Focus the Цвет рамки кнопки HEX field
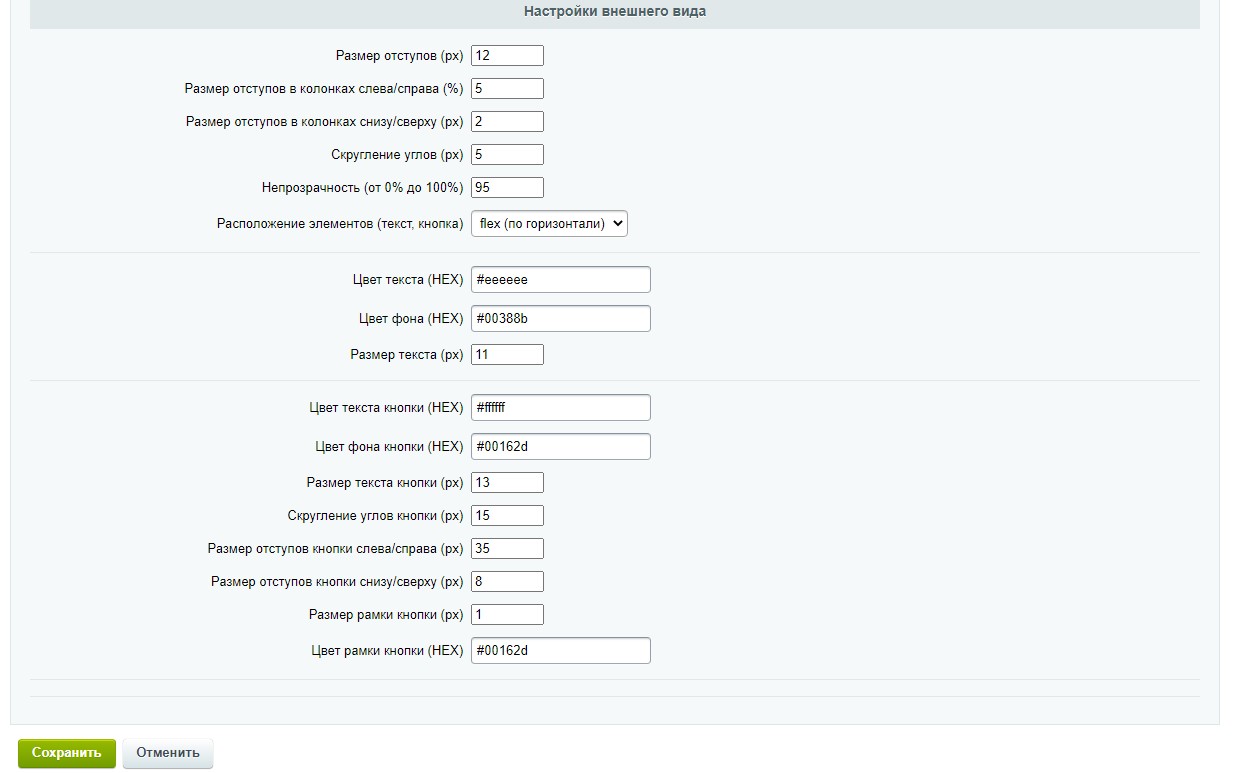This screenshot has width=1234, height=773. pyautogui.click(x=560, y=651)
